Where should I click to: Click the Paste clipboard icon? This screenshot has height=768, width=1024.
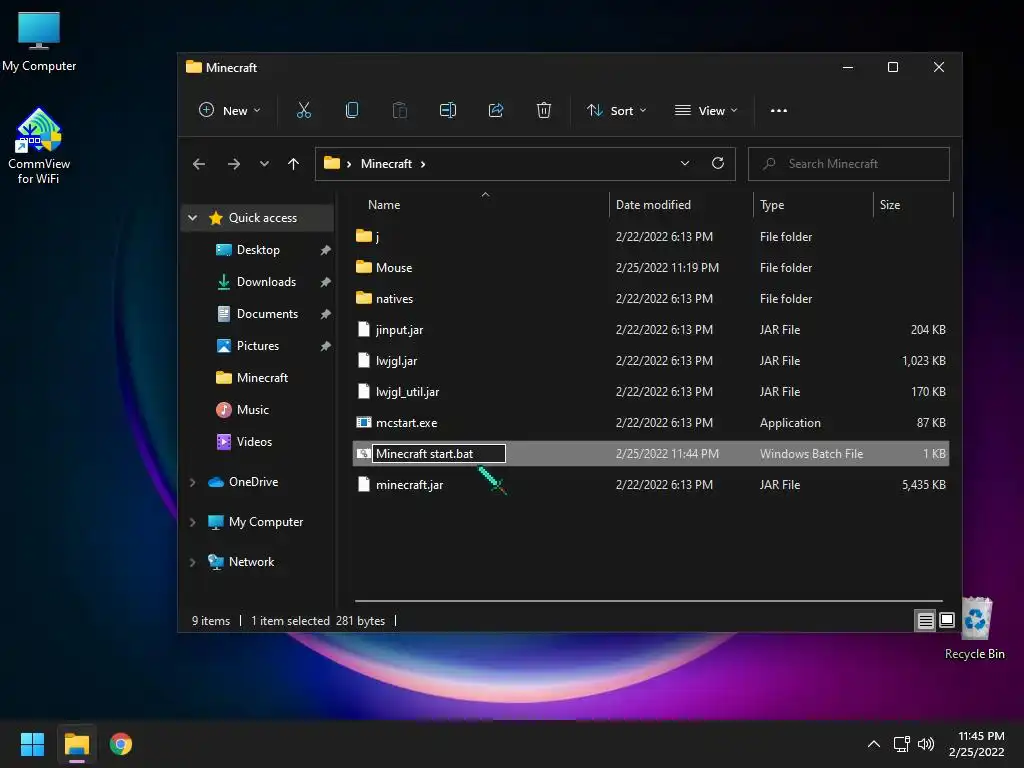pyautogui.click(x=400, y=110)
